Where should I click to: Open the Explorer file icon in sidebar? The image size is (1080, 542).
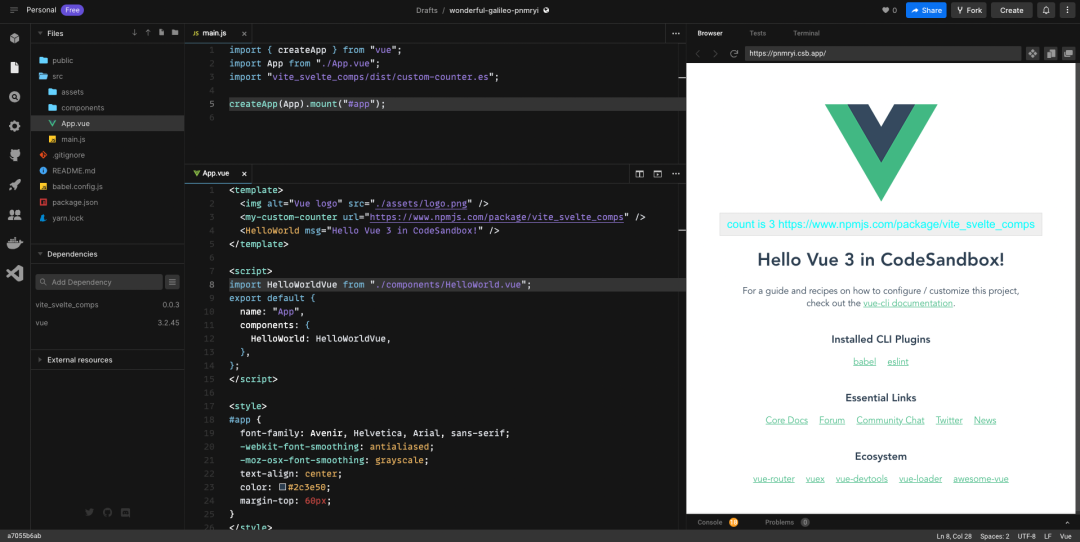(x=14, y=67)
